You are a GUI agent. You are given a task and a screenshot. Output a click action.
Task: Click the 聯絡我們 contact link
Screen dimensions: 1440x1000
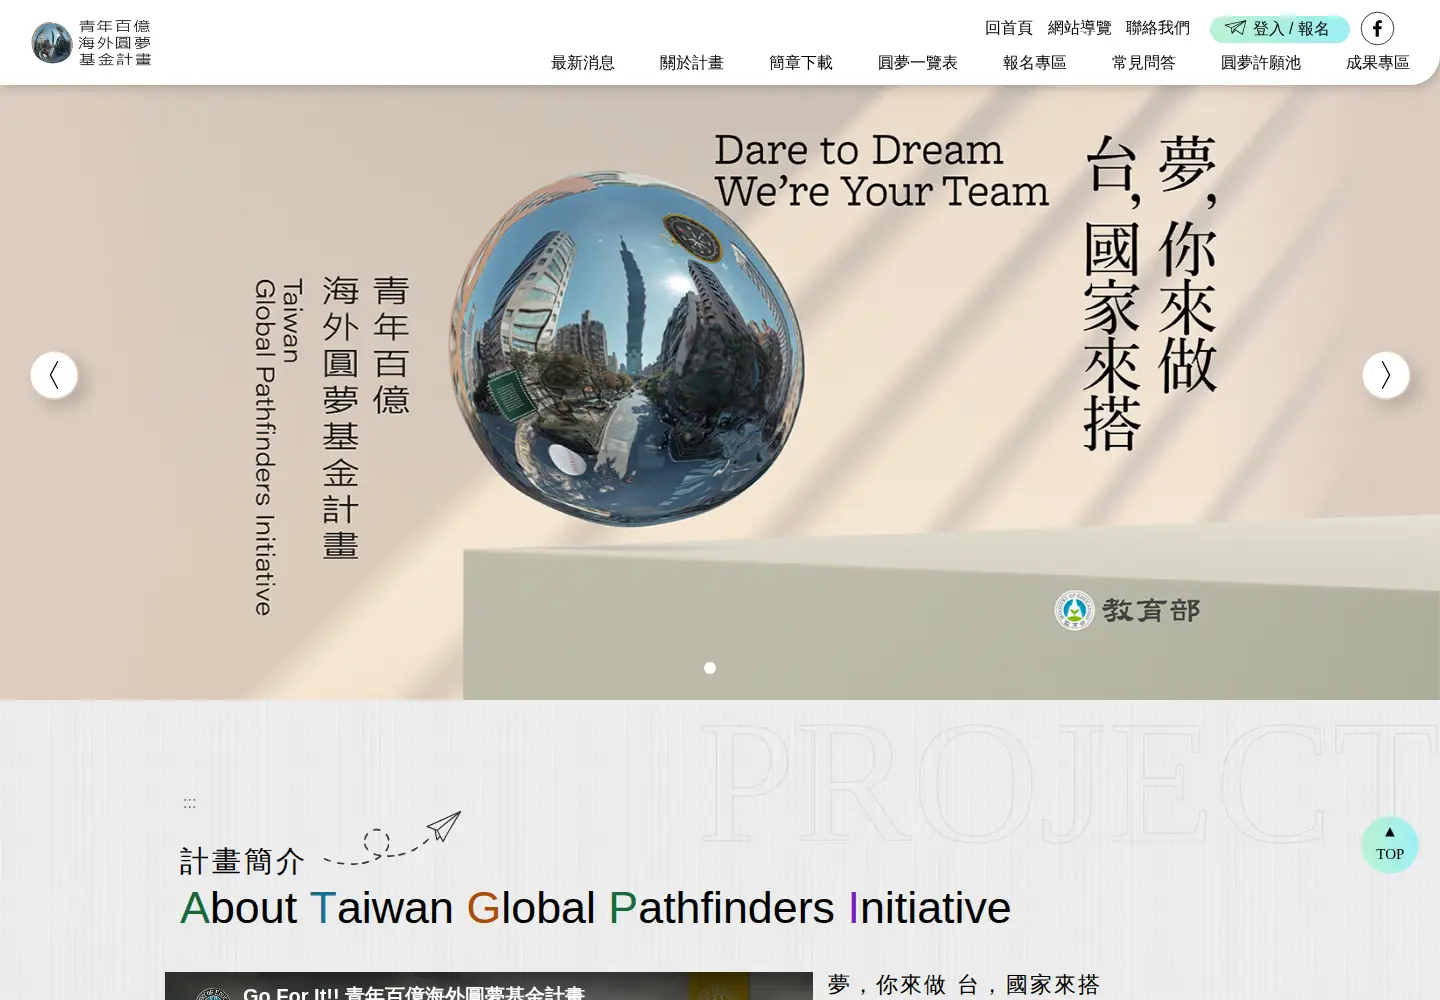1158,28
